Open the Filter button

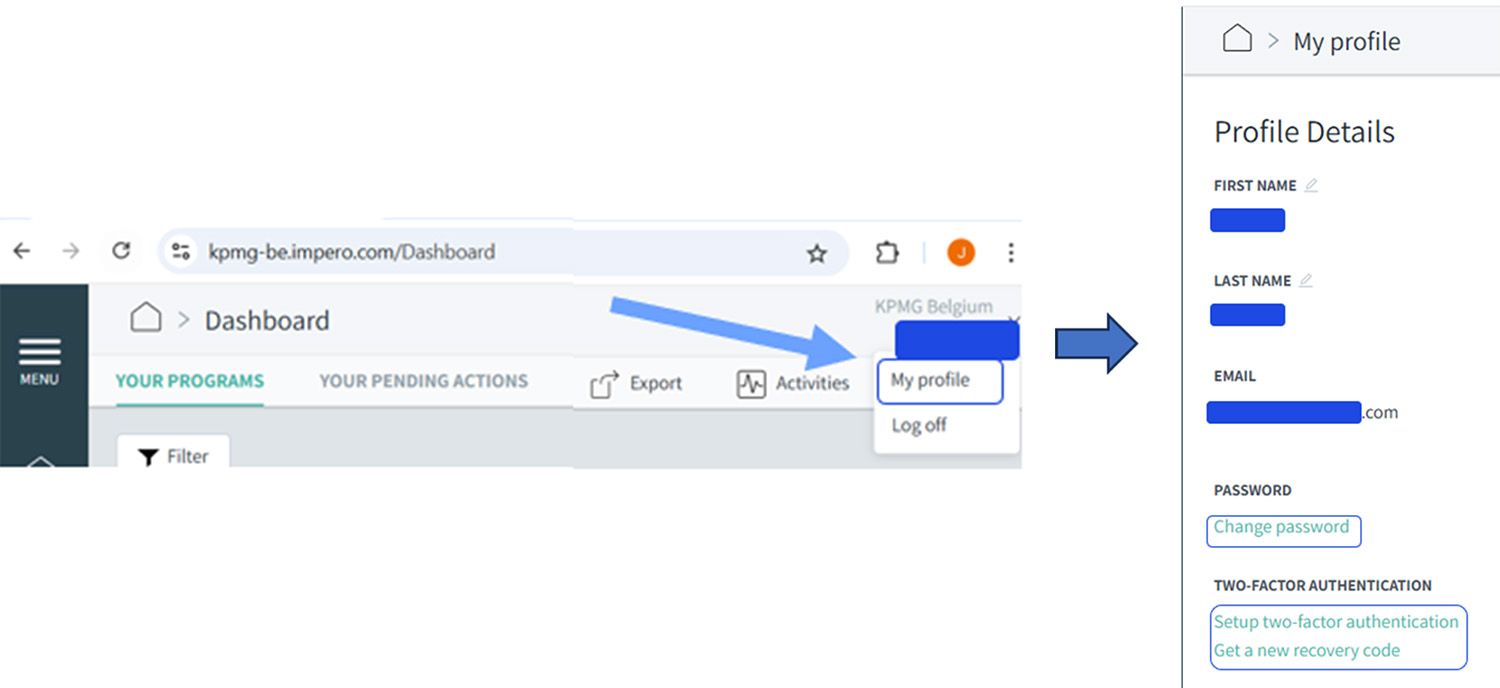173,456
